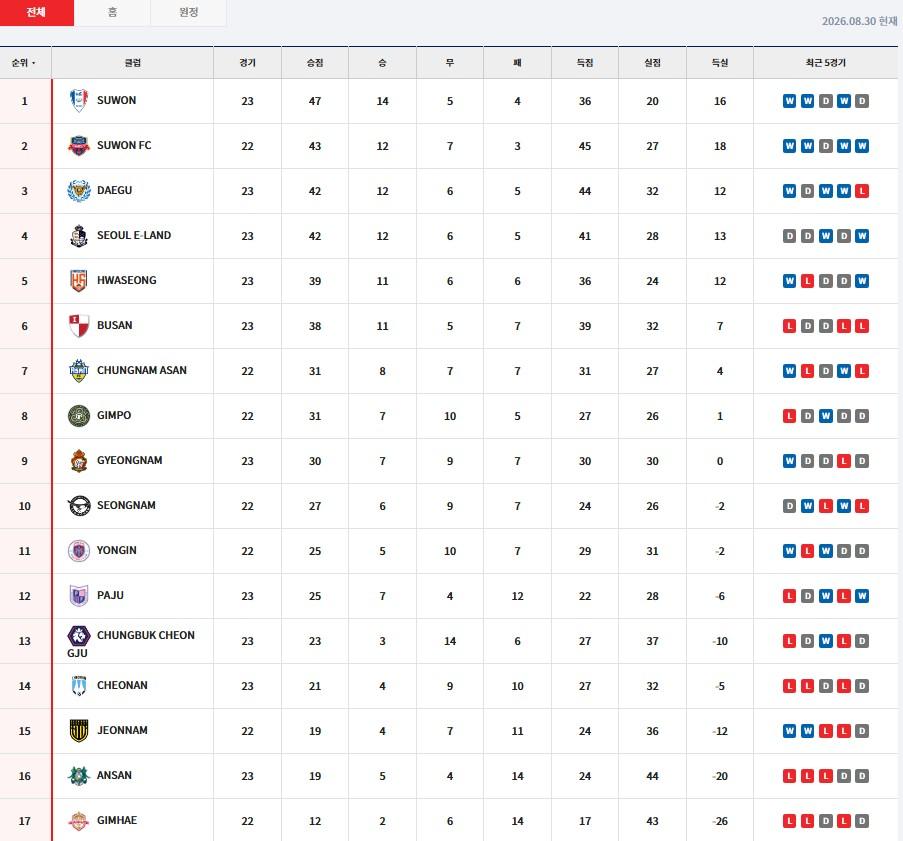903x841 pixels.
Task: Click the Yongin round purple emblem
Action: [x=78, y=551]
